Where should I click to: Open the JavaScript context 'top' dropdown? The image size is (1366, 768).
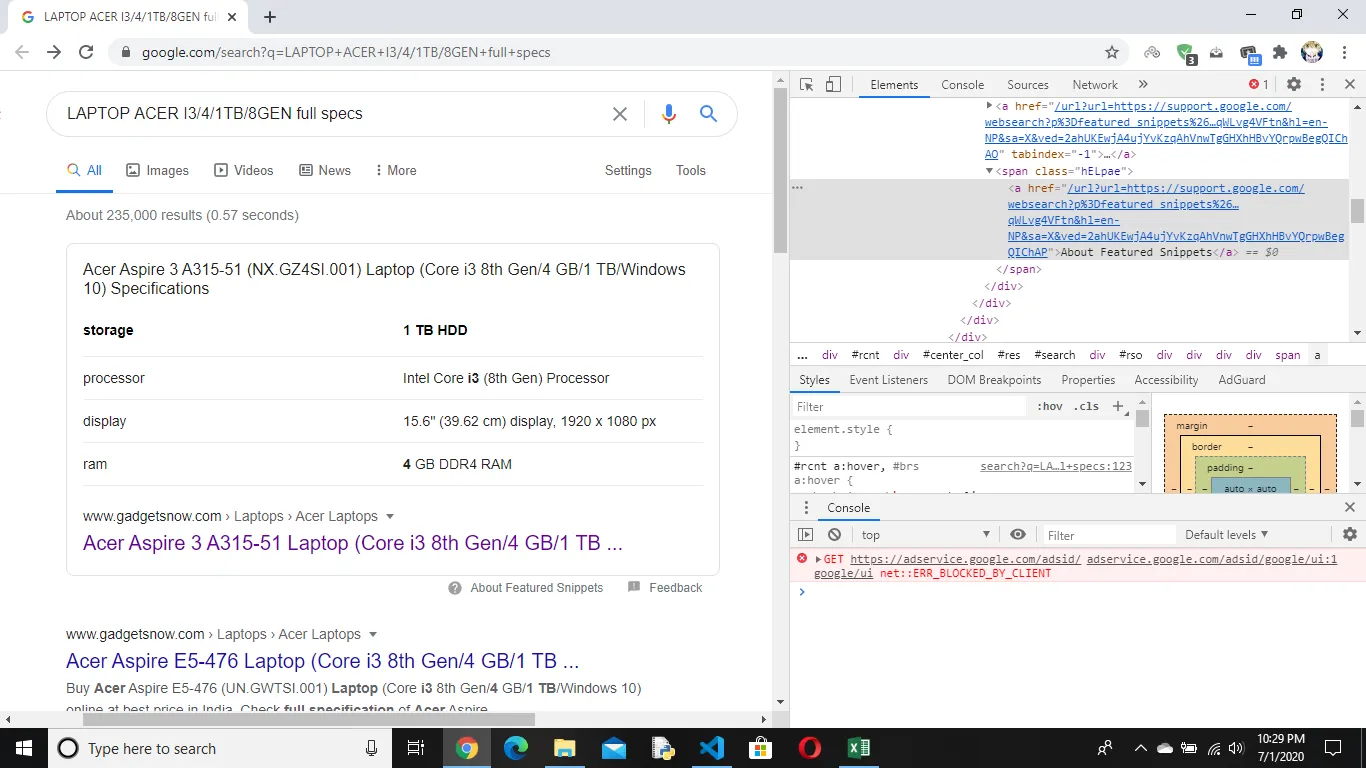coord(926,535)
